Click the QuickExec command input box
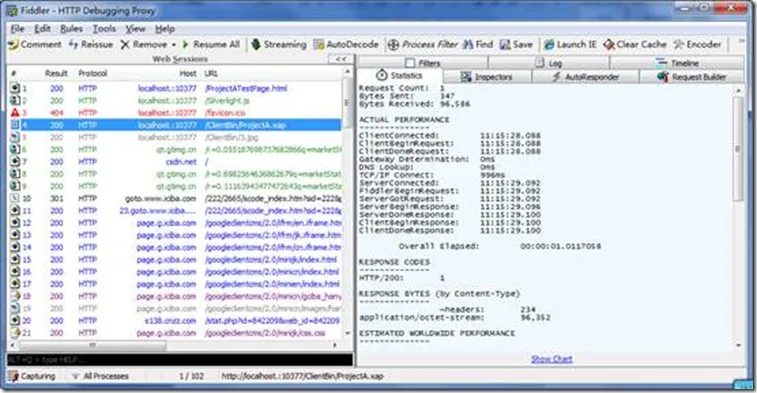The image size is (757, 393). tap(180, 360)
